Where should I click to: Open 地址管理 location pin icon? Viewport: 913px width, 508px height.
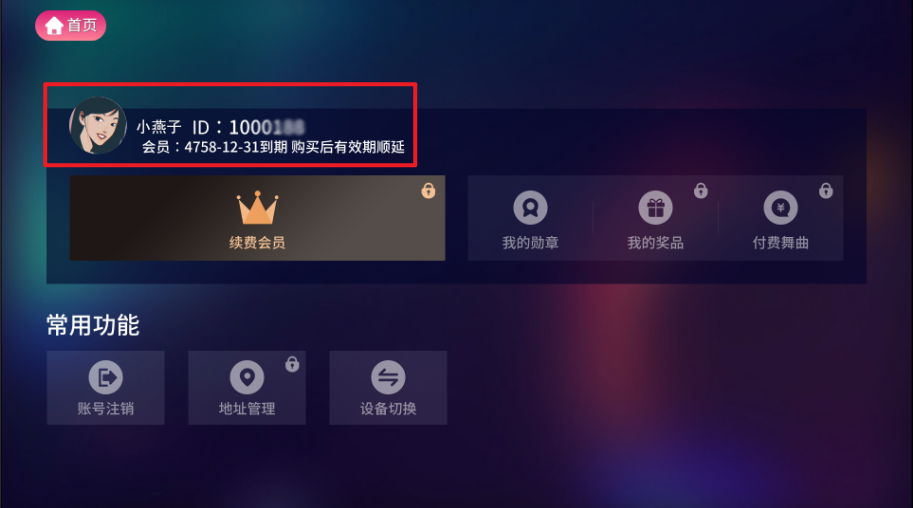(x=247, y=378)
